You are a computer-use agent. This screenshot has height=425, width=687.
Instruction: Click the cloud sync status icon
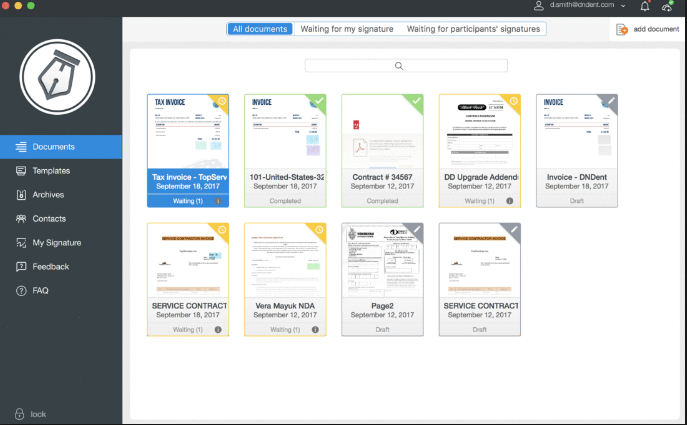[x=668, y=6]
